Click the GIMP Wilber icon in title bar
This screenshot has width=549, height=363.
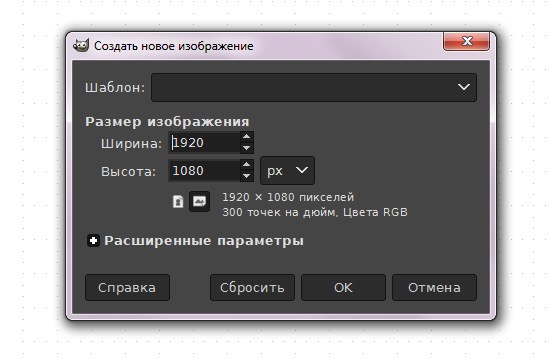(81, 46)
